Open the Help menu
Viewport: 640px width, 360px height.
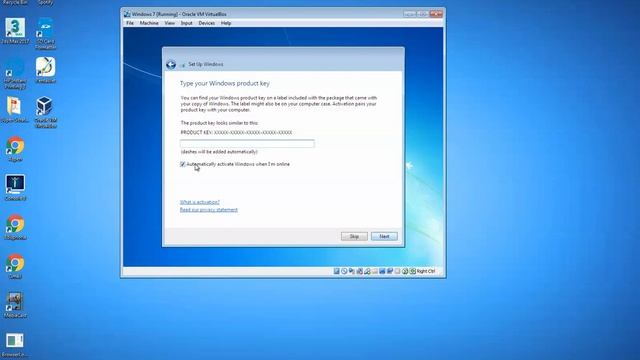point(226,23)
